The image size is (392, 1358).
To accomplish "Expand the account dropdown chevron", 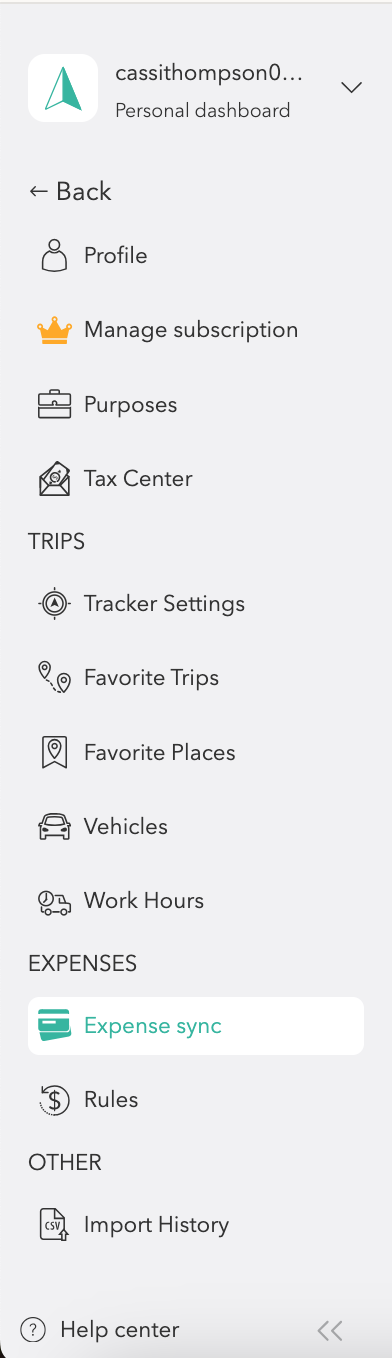I will 351,88.
